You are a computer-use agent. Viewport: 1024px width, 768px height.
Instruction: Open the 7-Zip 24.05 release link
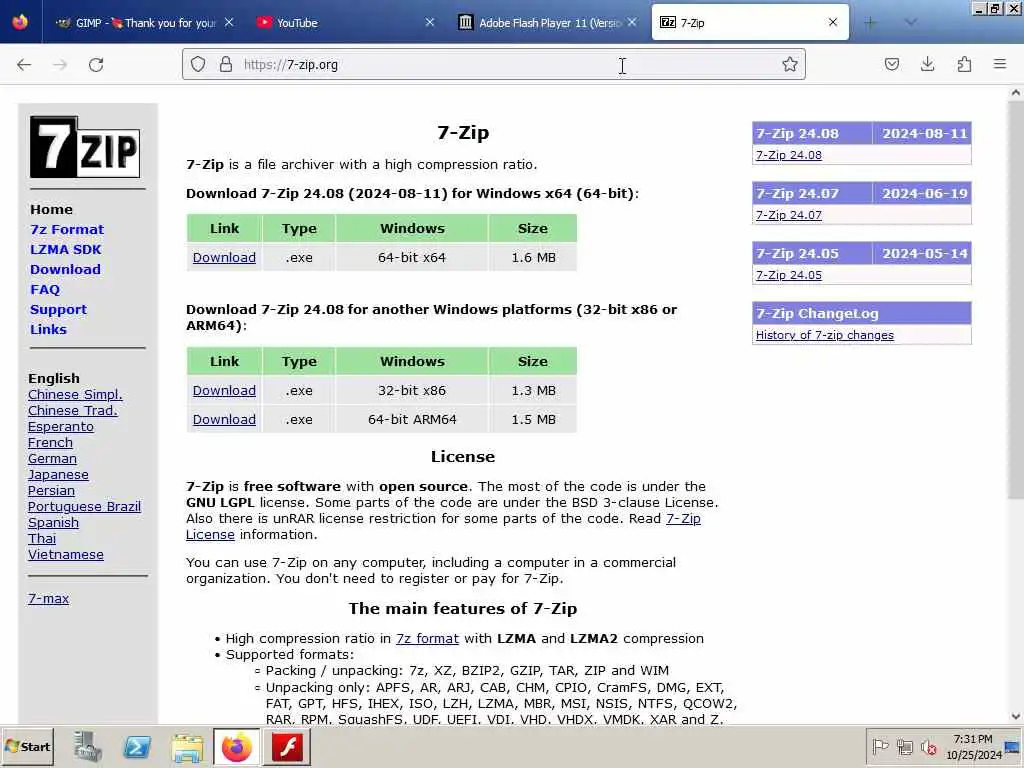coord(789,275)
